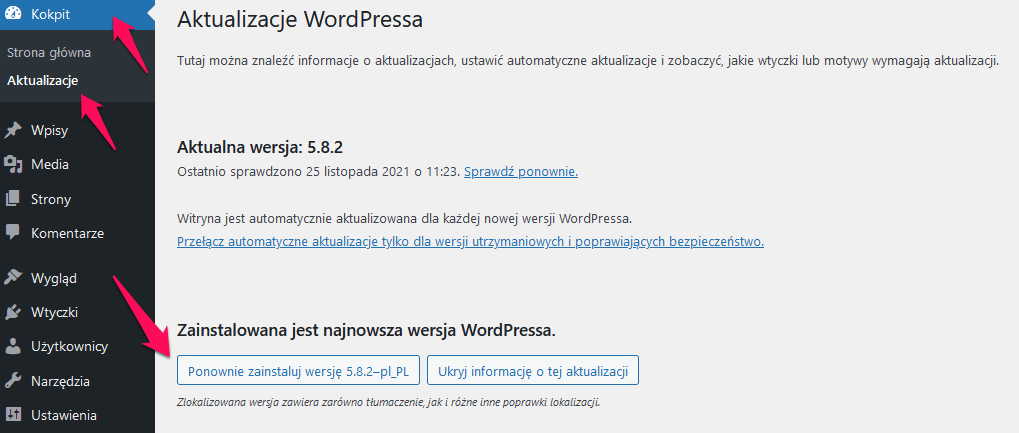
Task: Click the Wygląd paintbrush icon
Action: pyautogui.click(x=13, y=278)
